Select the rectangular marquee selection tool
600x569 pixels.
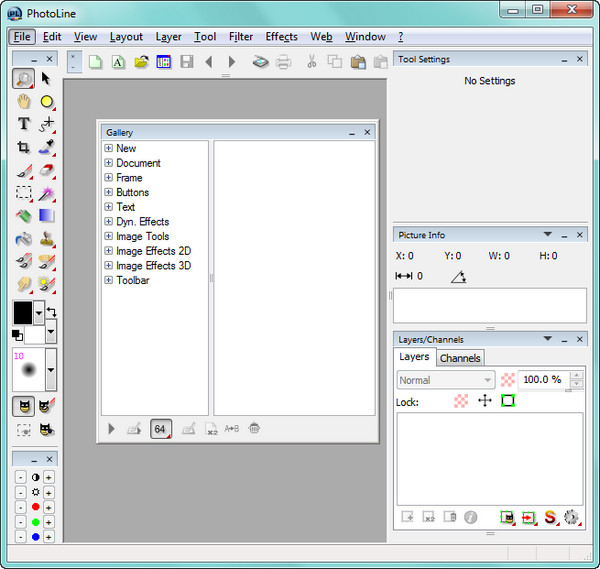(23, 193)
